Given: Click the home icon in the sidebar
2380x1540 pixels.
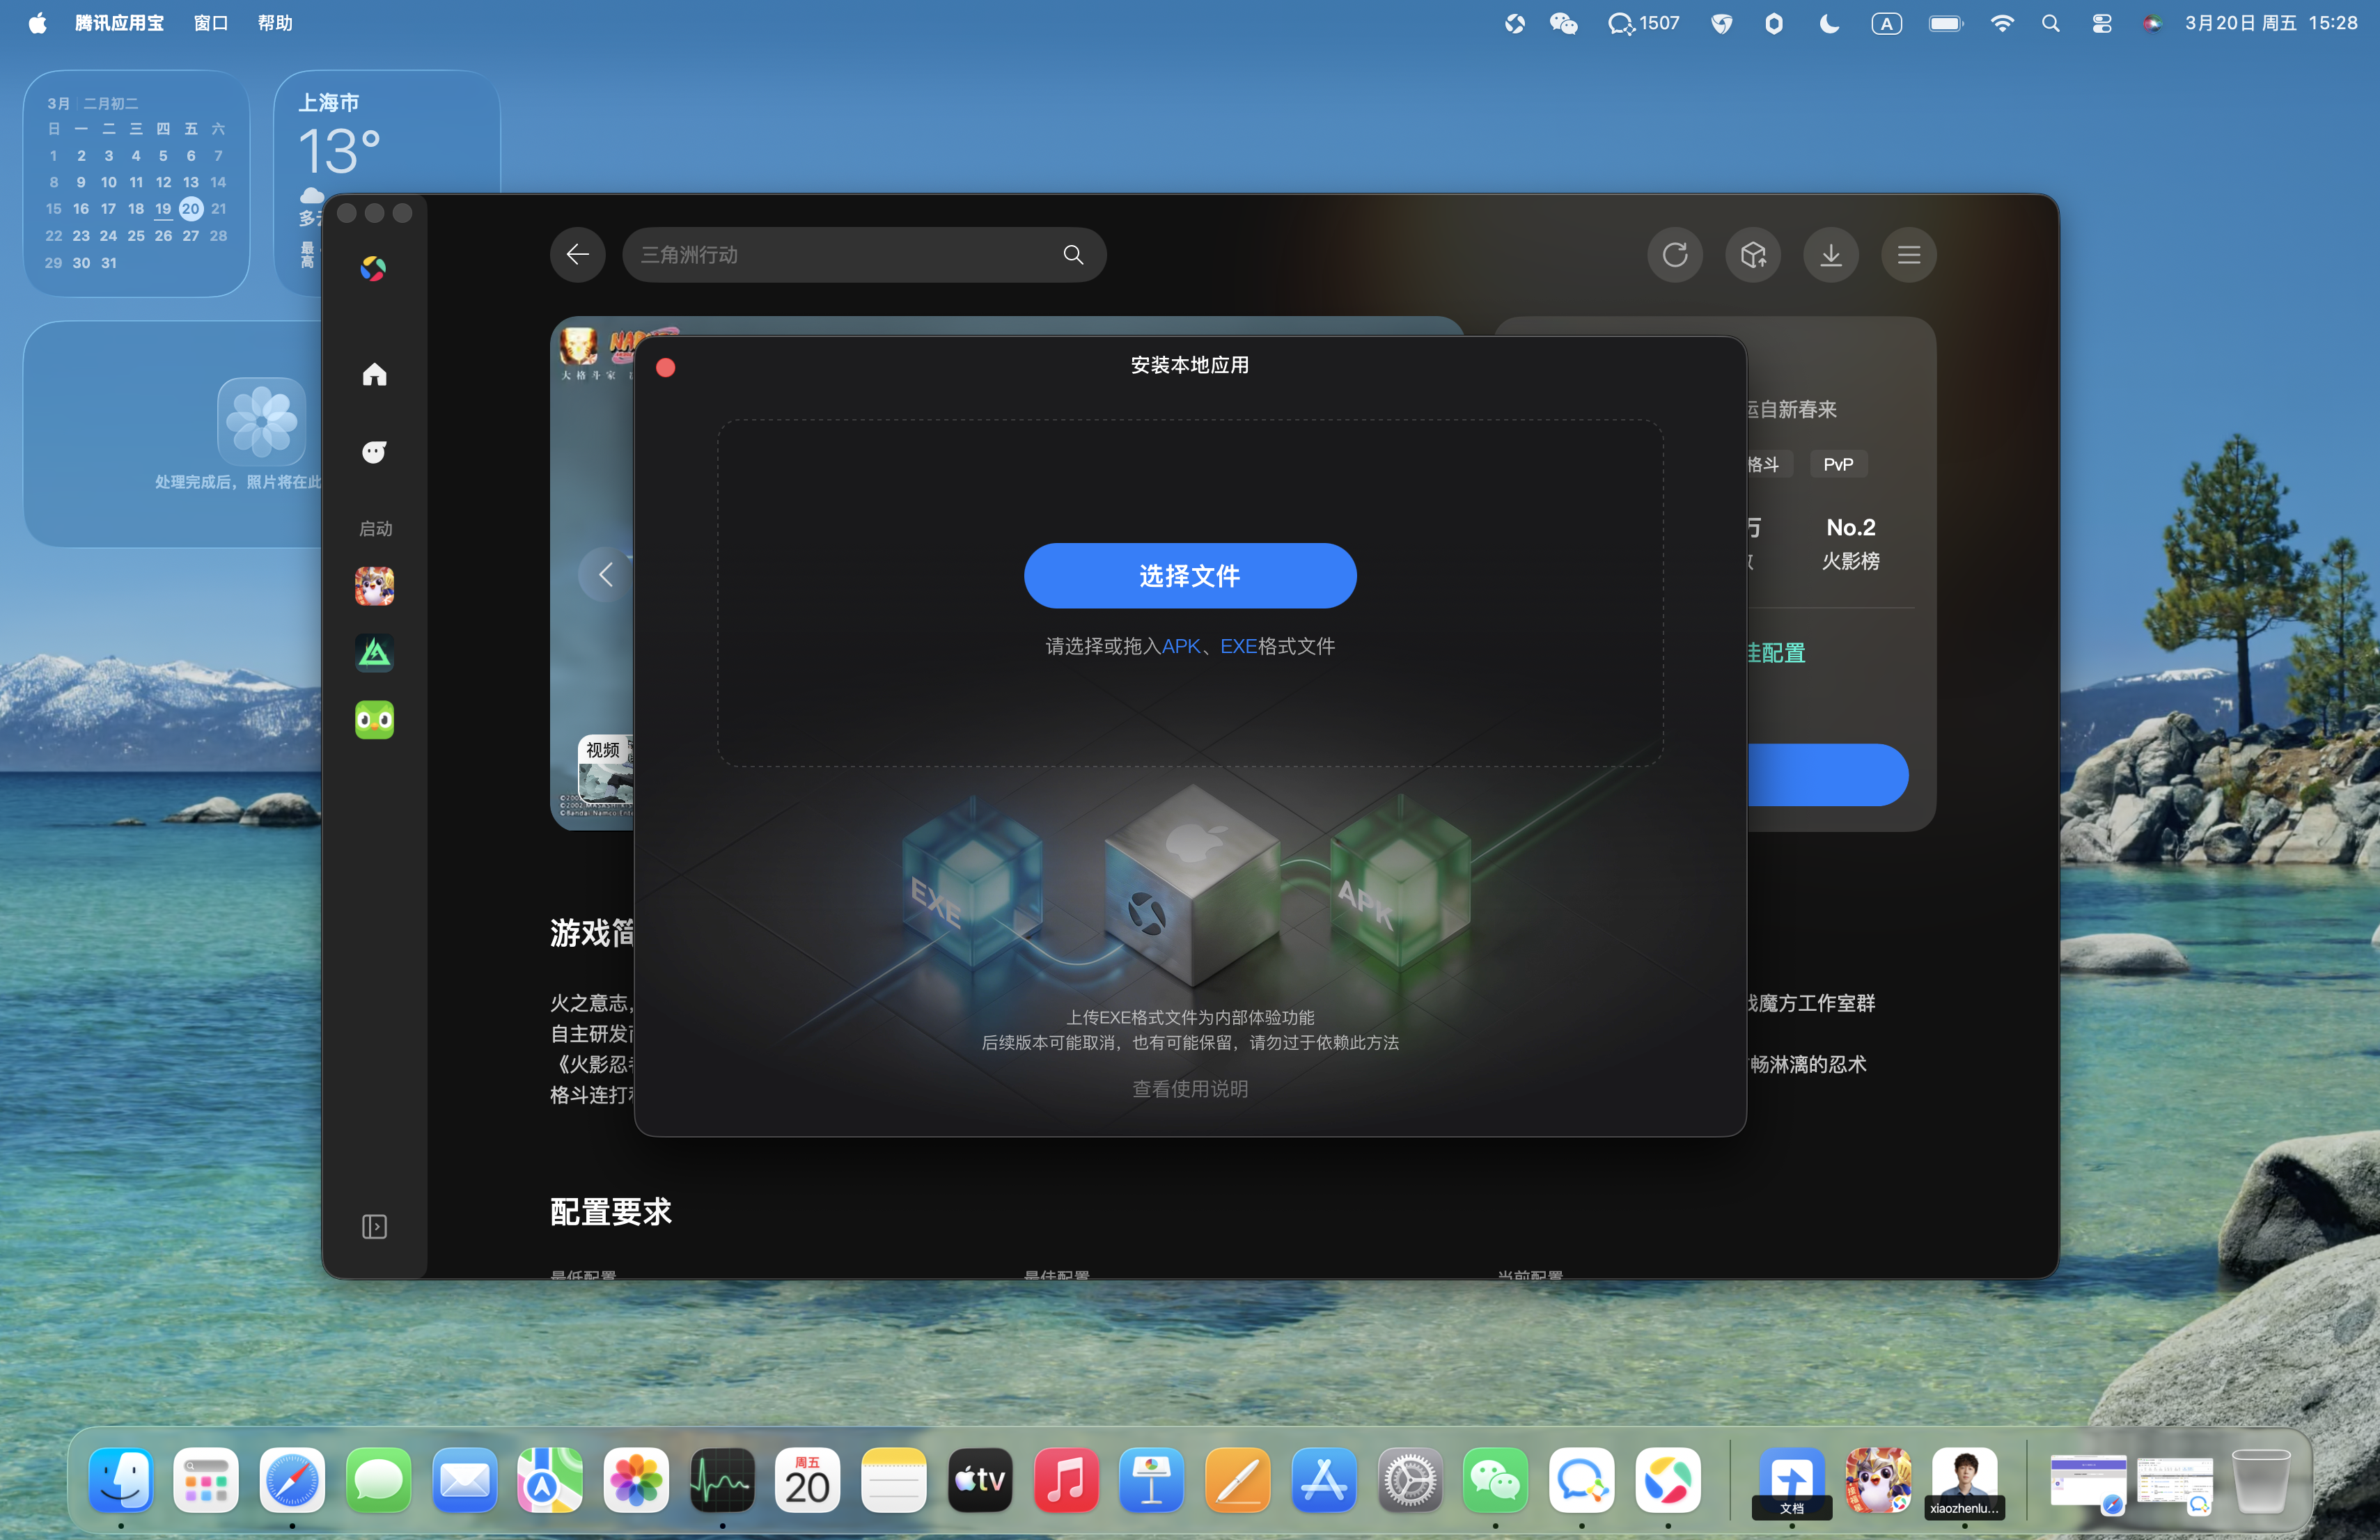Looking at the screenshot, I should [374, 374].
